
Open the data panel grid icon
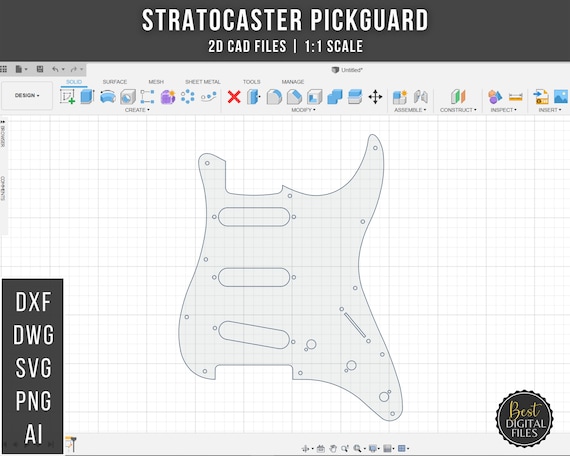pyautogui.click(x=4, y=69)
